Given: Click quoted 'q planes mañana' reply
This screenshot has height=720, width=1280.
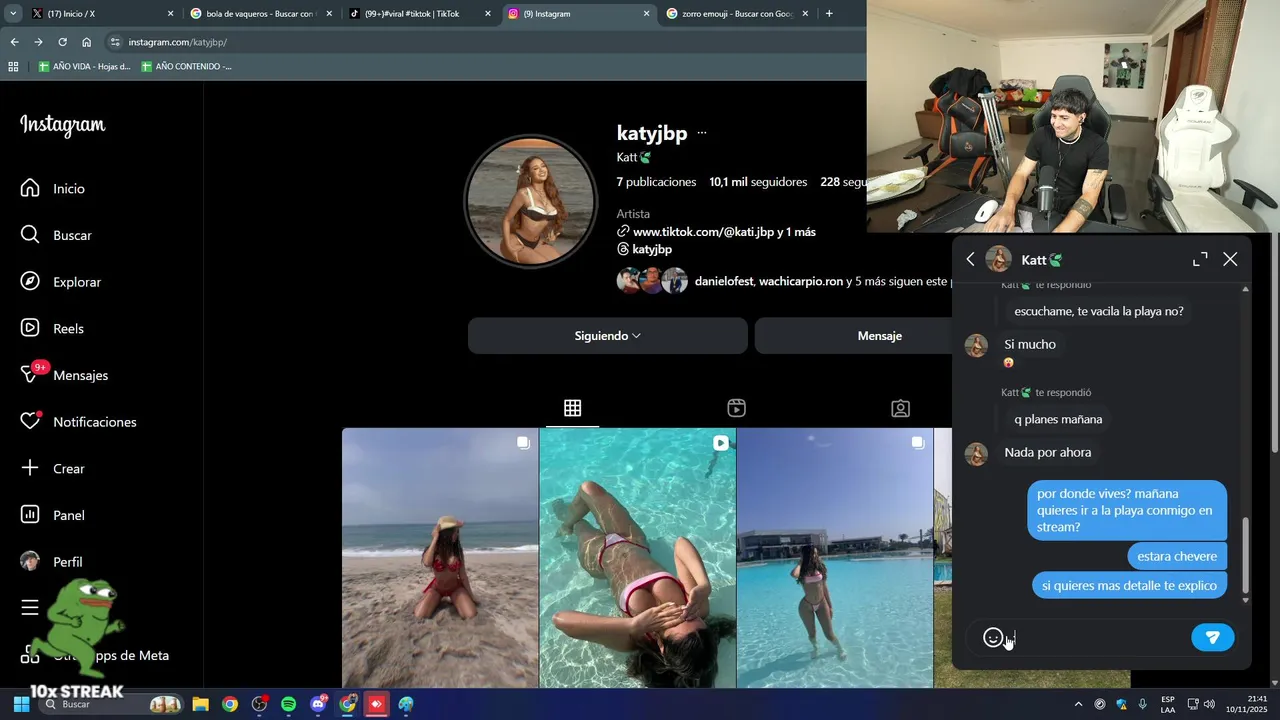Looking at the screenshot, I should click(x=1058, y=419).
